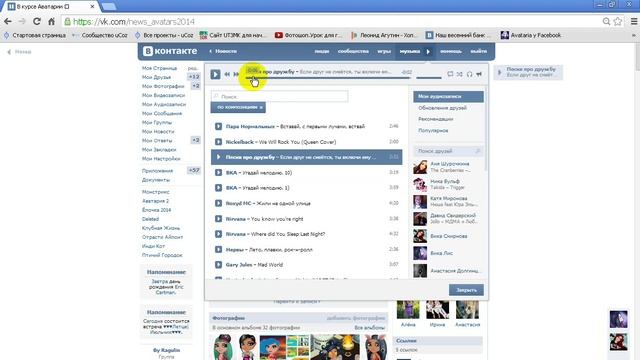
Task: Open the Chrome hamburger menu
Action: 634,21
